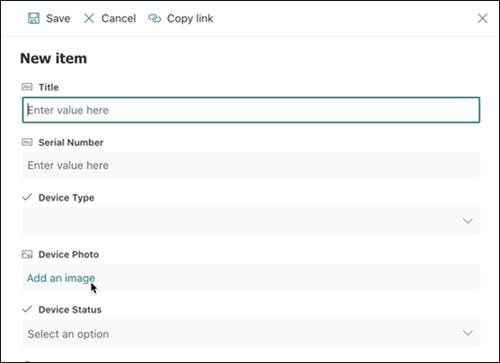500x363 pixels.
Task: Click the Copy link button label
Action: pyautogui.click(x=190, y=19)
